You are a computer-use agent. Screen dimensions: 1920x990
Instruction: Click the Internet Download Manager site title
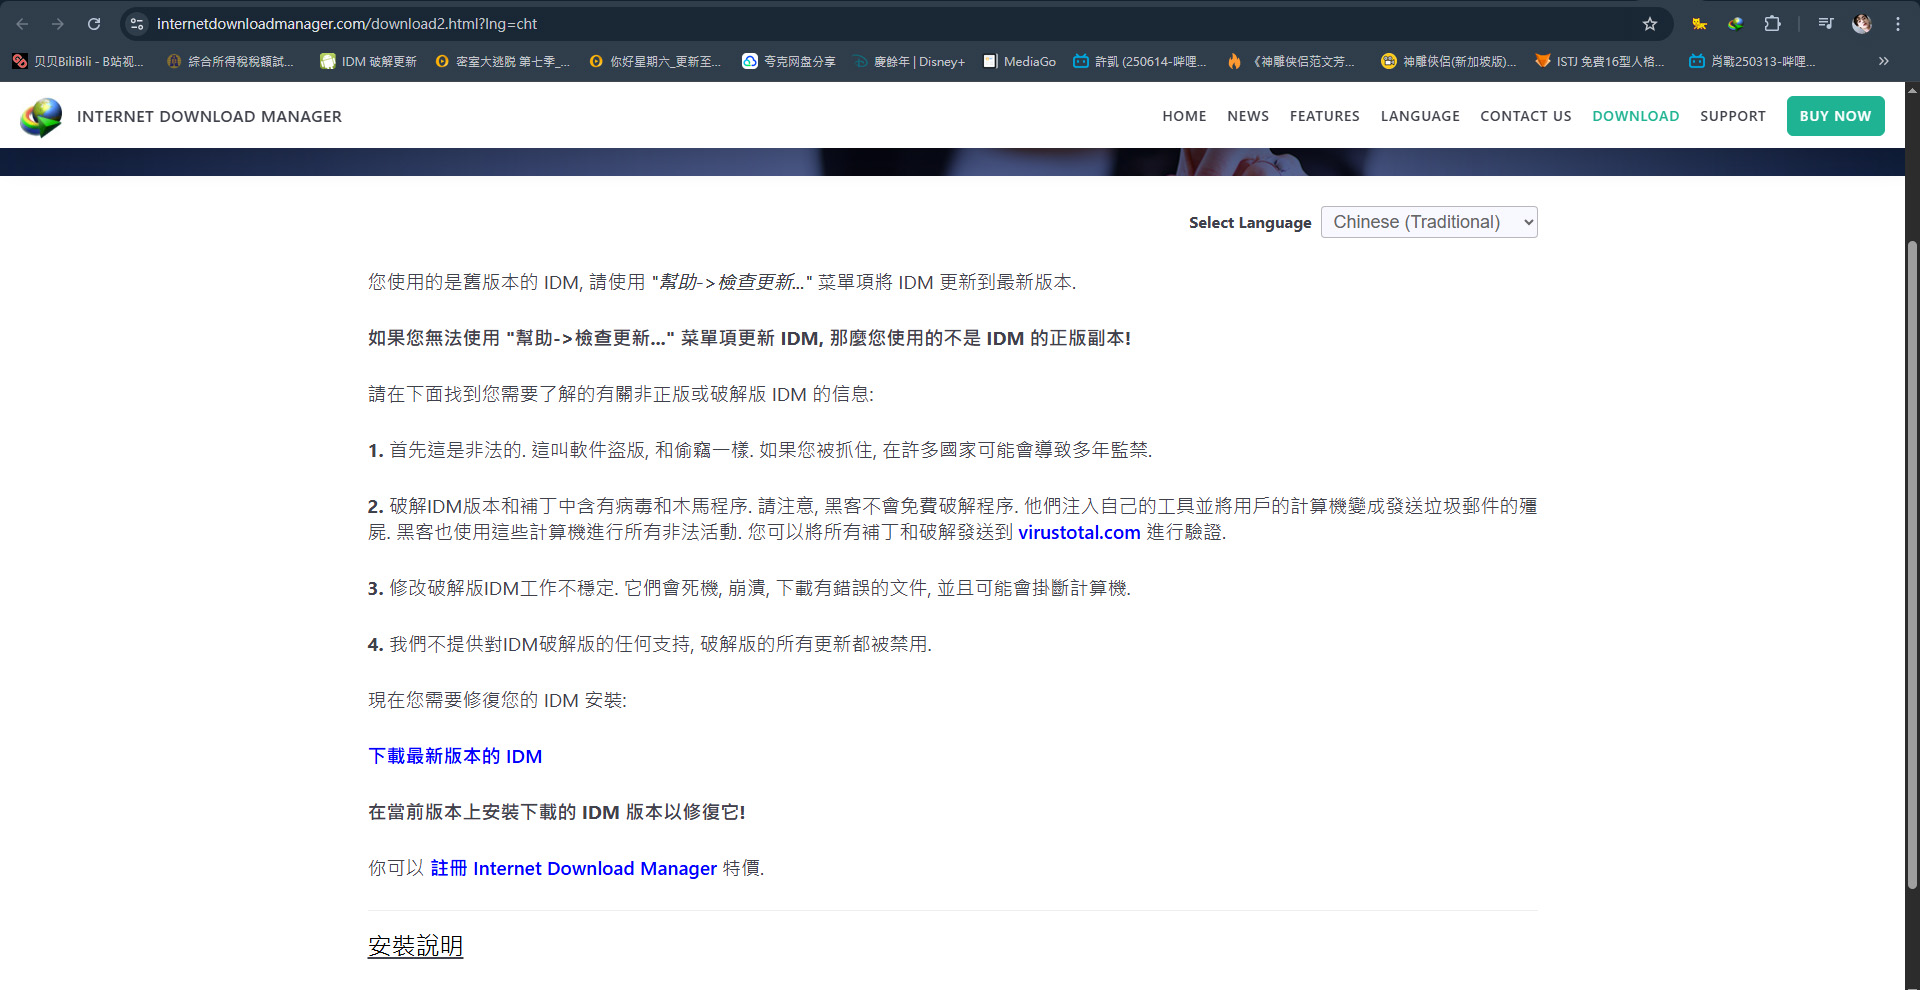209,117
